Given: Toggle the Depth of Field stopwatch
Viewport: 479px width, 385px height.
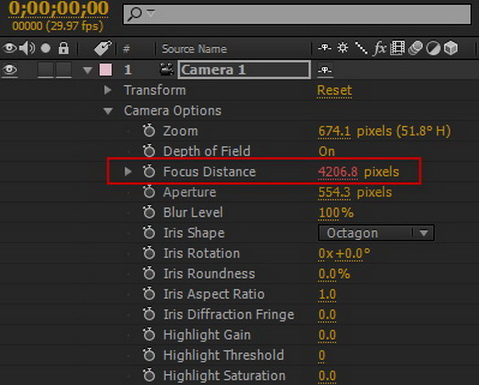Looking at the screenshot, I should click(149, 151).
